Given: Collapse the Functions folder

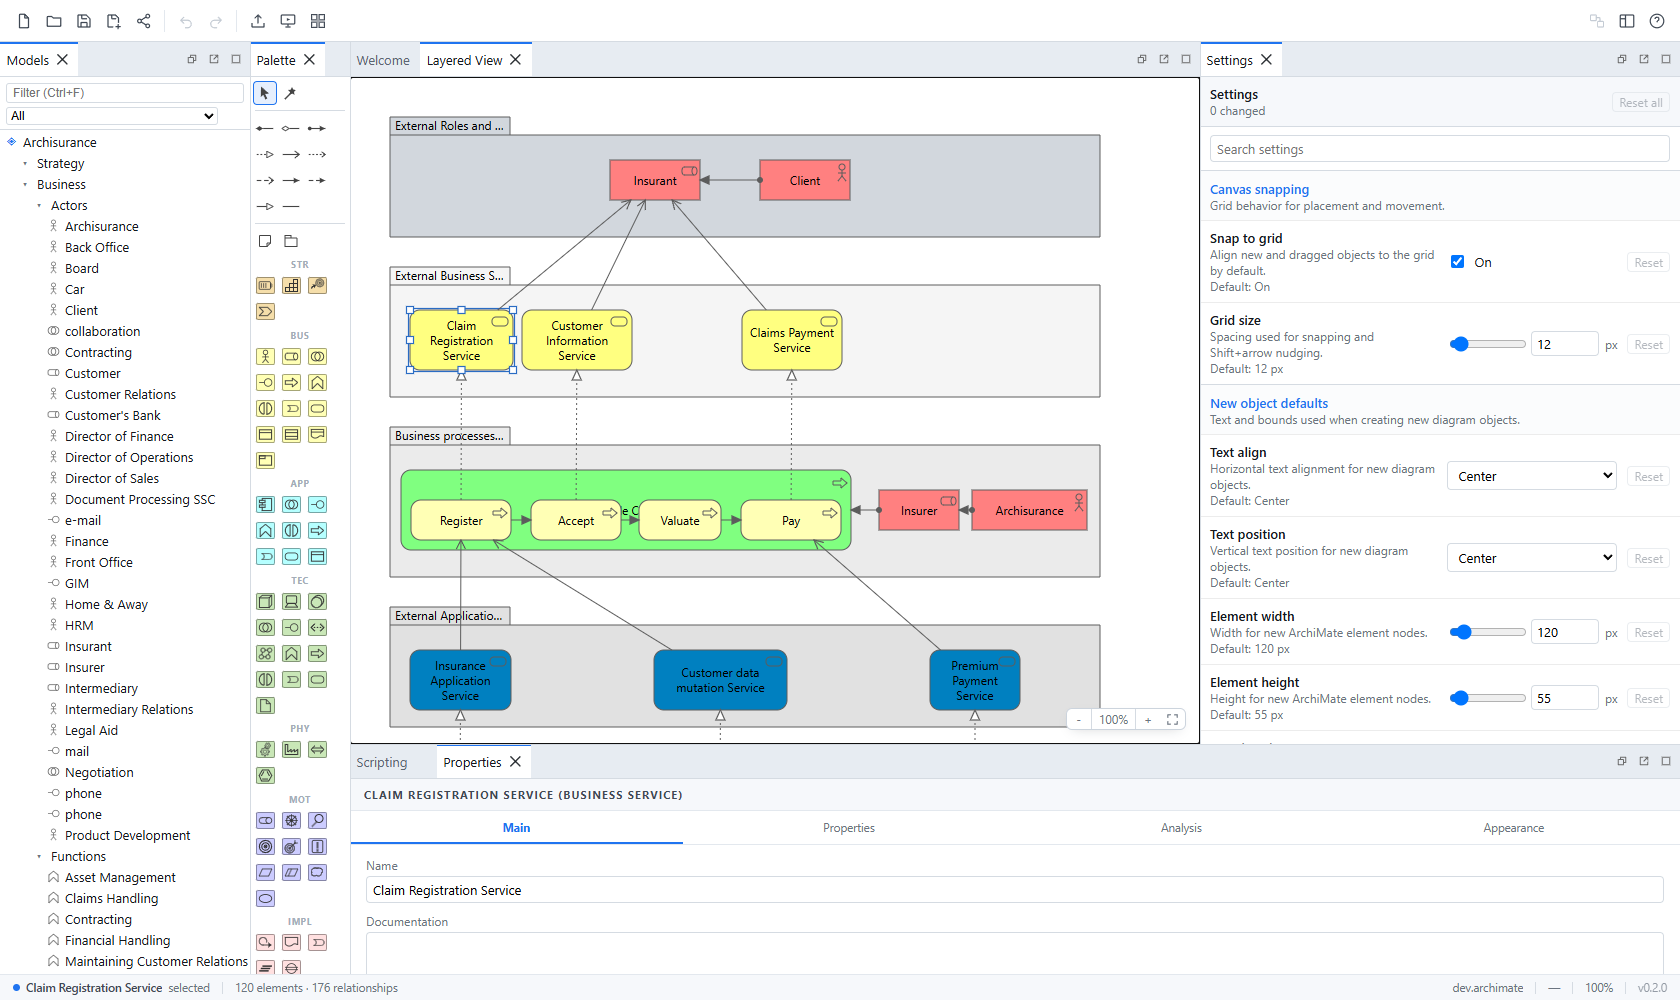Looking at the screenshot, I should pyautogui.click(x=39, y=857).
